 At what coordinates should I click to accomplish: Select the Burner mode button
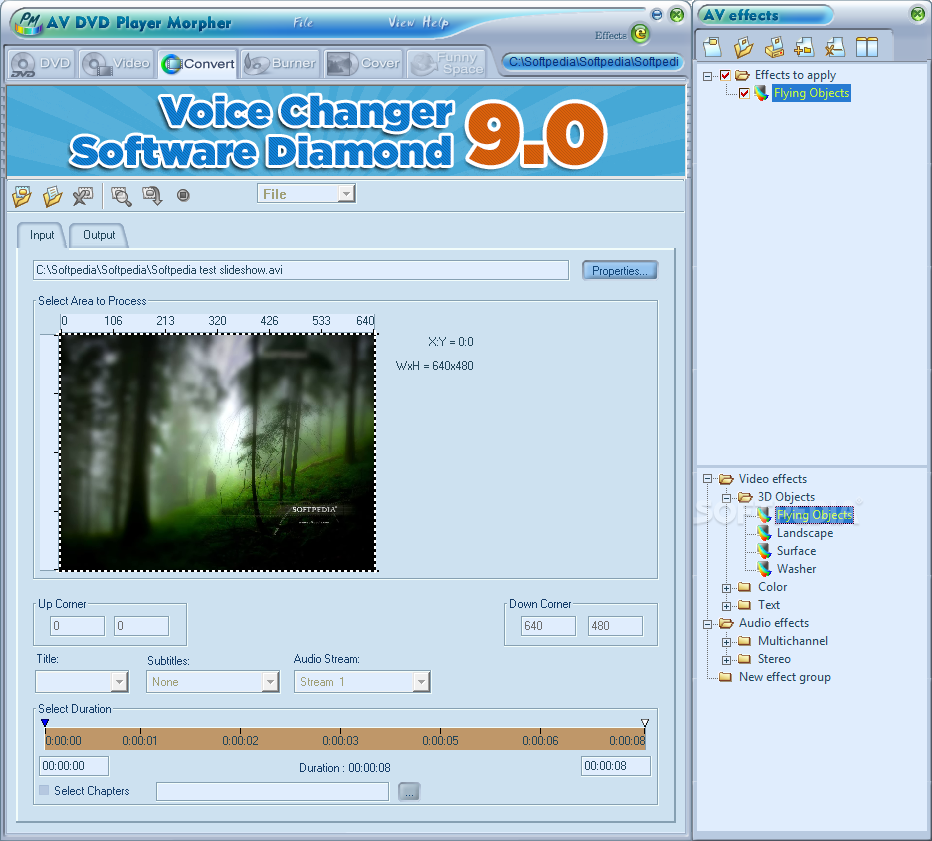pos(280,64)
